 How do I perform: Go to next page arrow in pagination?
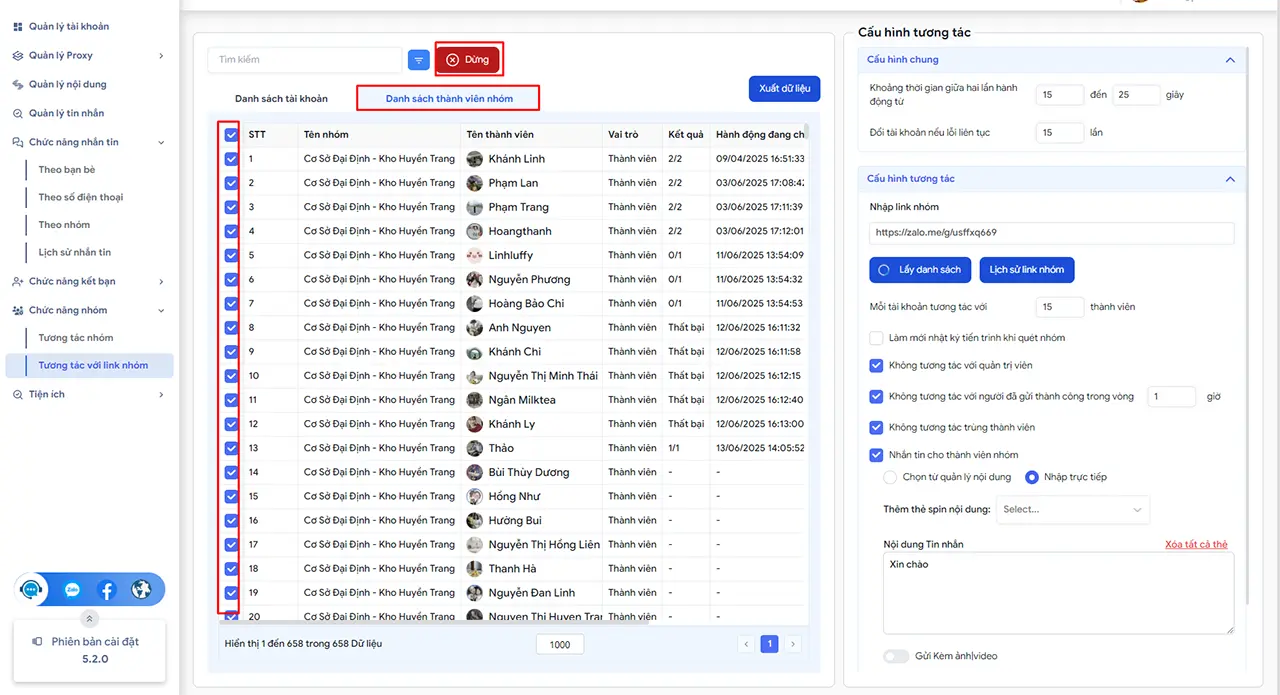point(793,644)
